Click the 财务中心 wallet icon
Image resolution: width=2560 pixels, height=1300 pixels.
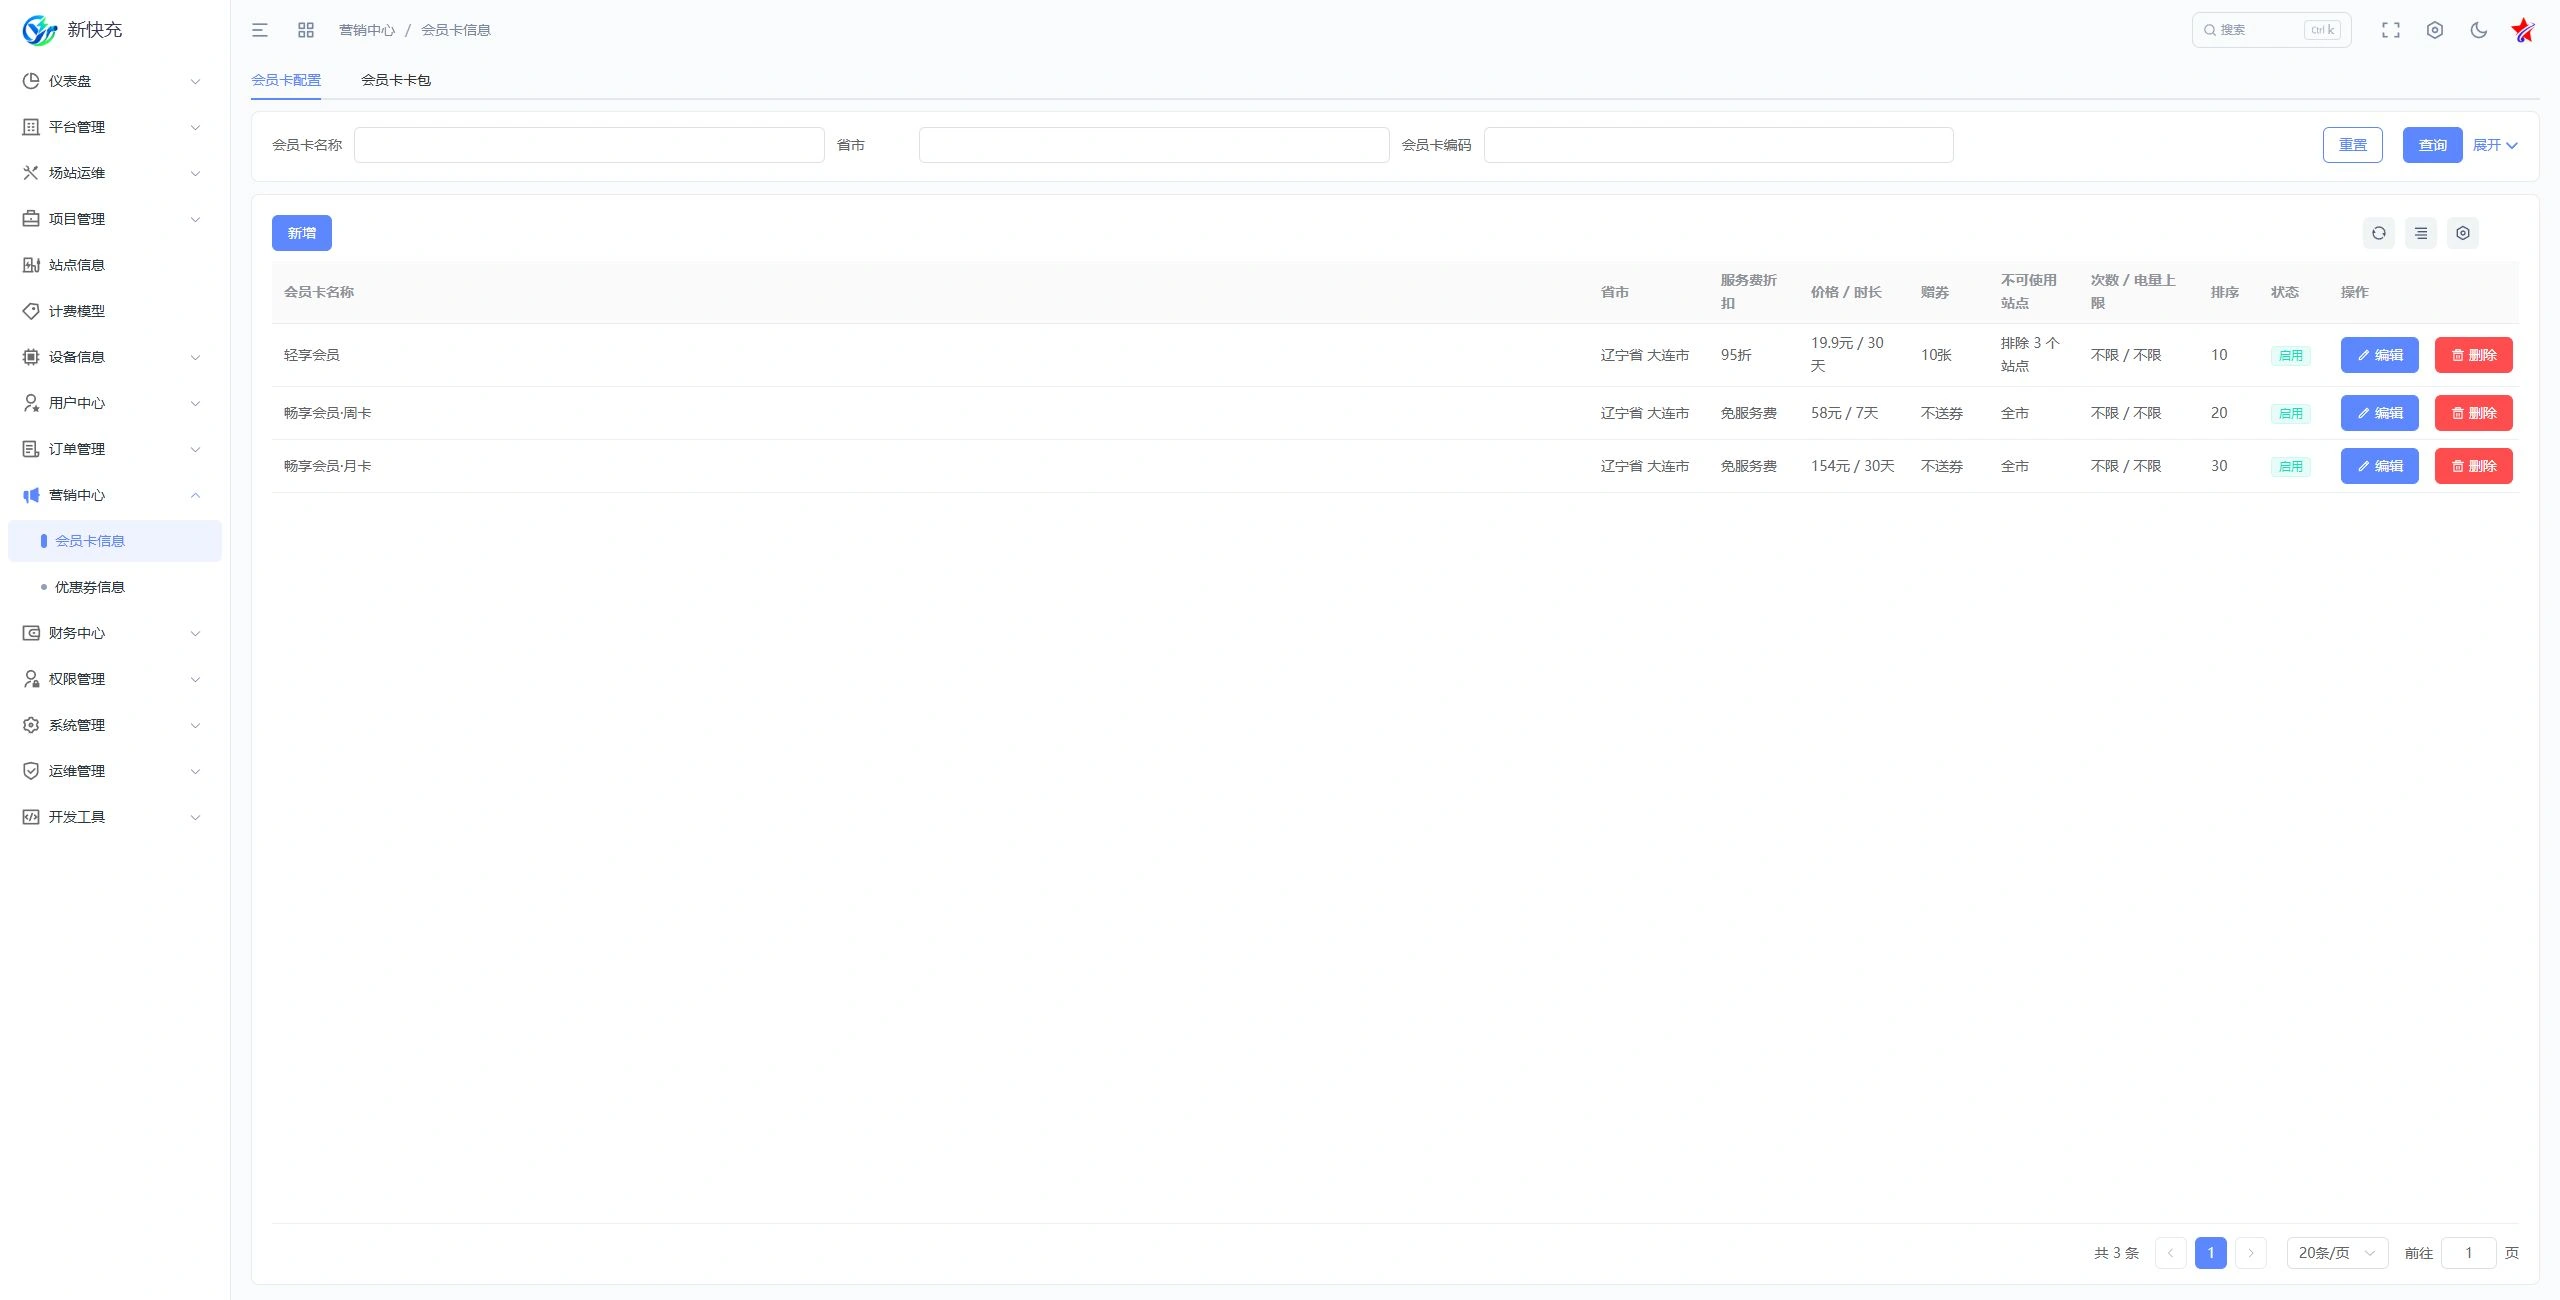click(x=31, y=633)
